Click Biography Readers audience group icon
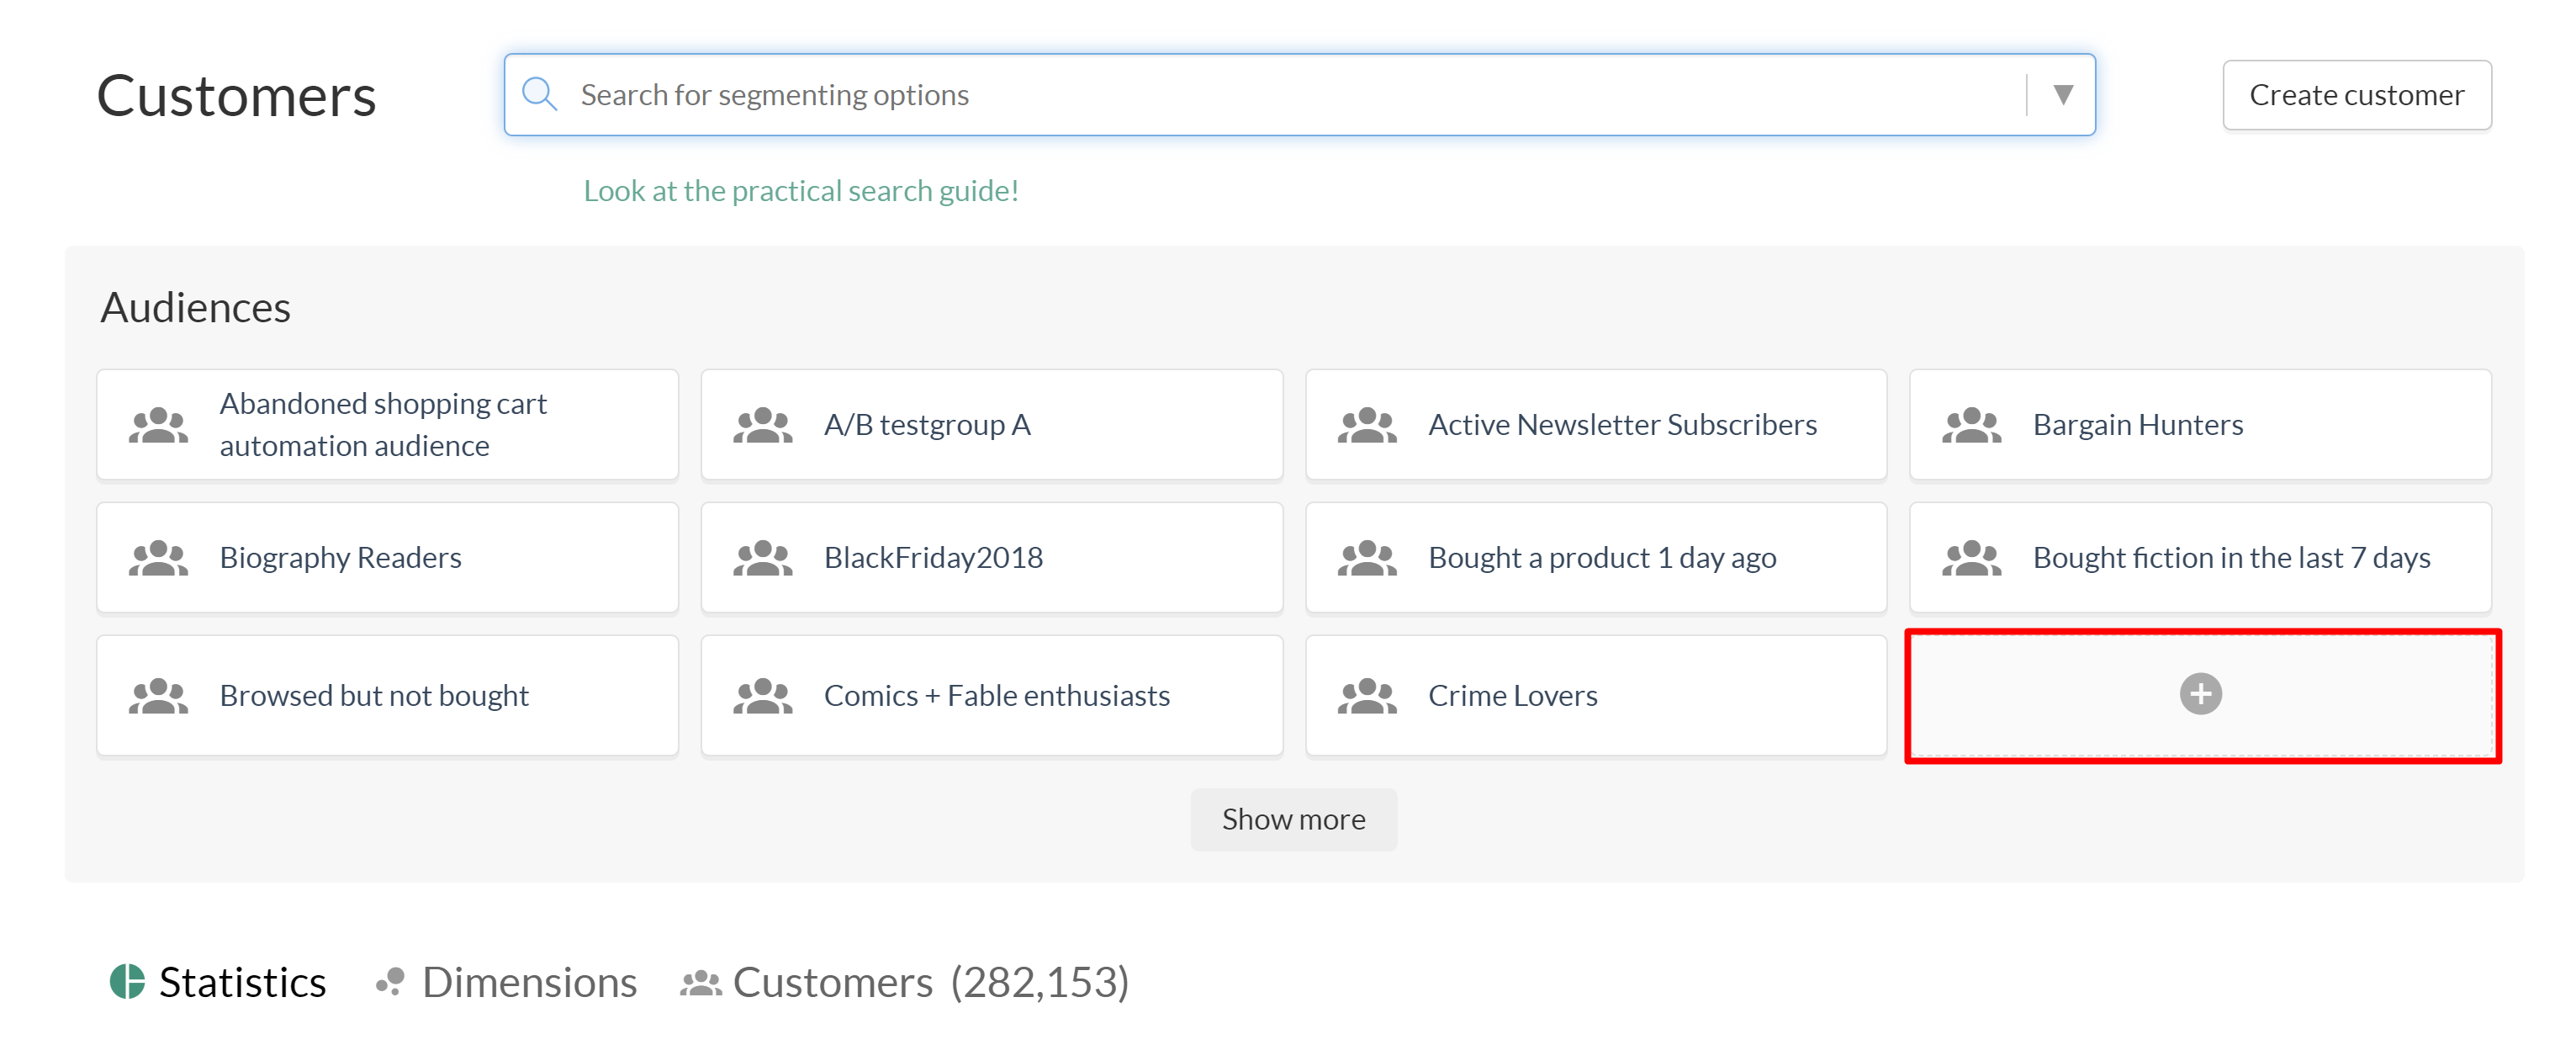The height and width of the screenshot is (1045, 2576). click(x=158, y=558)
